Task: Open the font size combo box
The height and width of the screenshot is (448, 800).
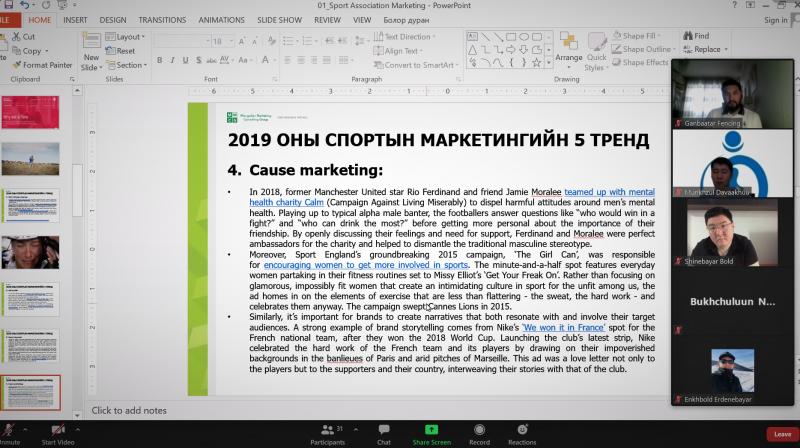Action: point(223,41)
